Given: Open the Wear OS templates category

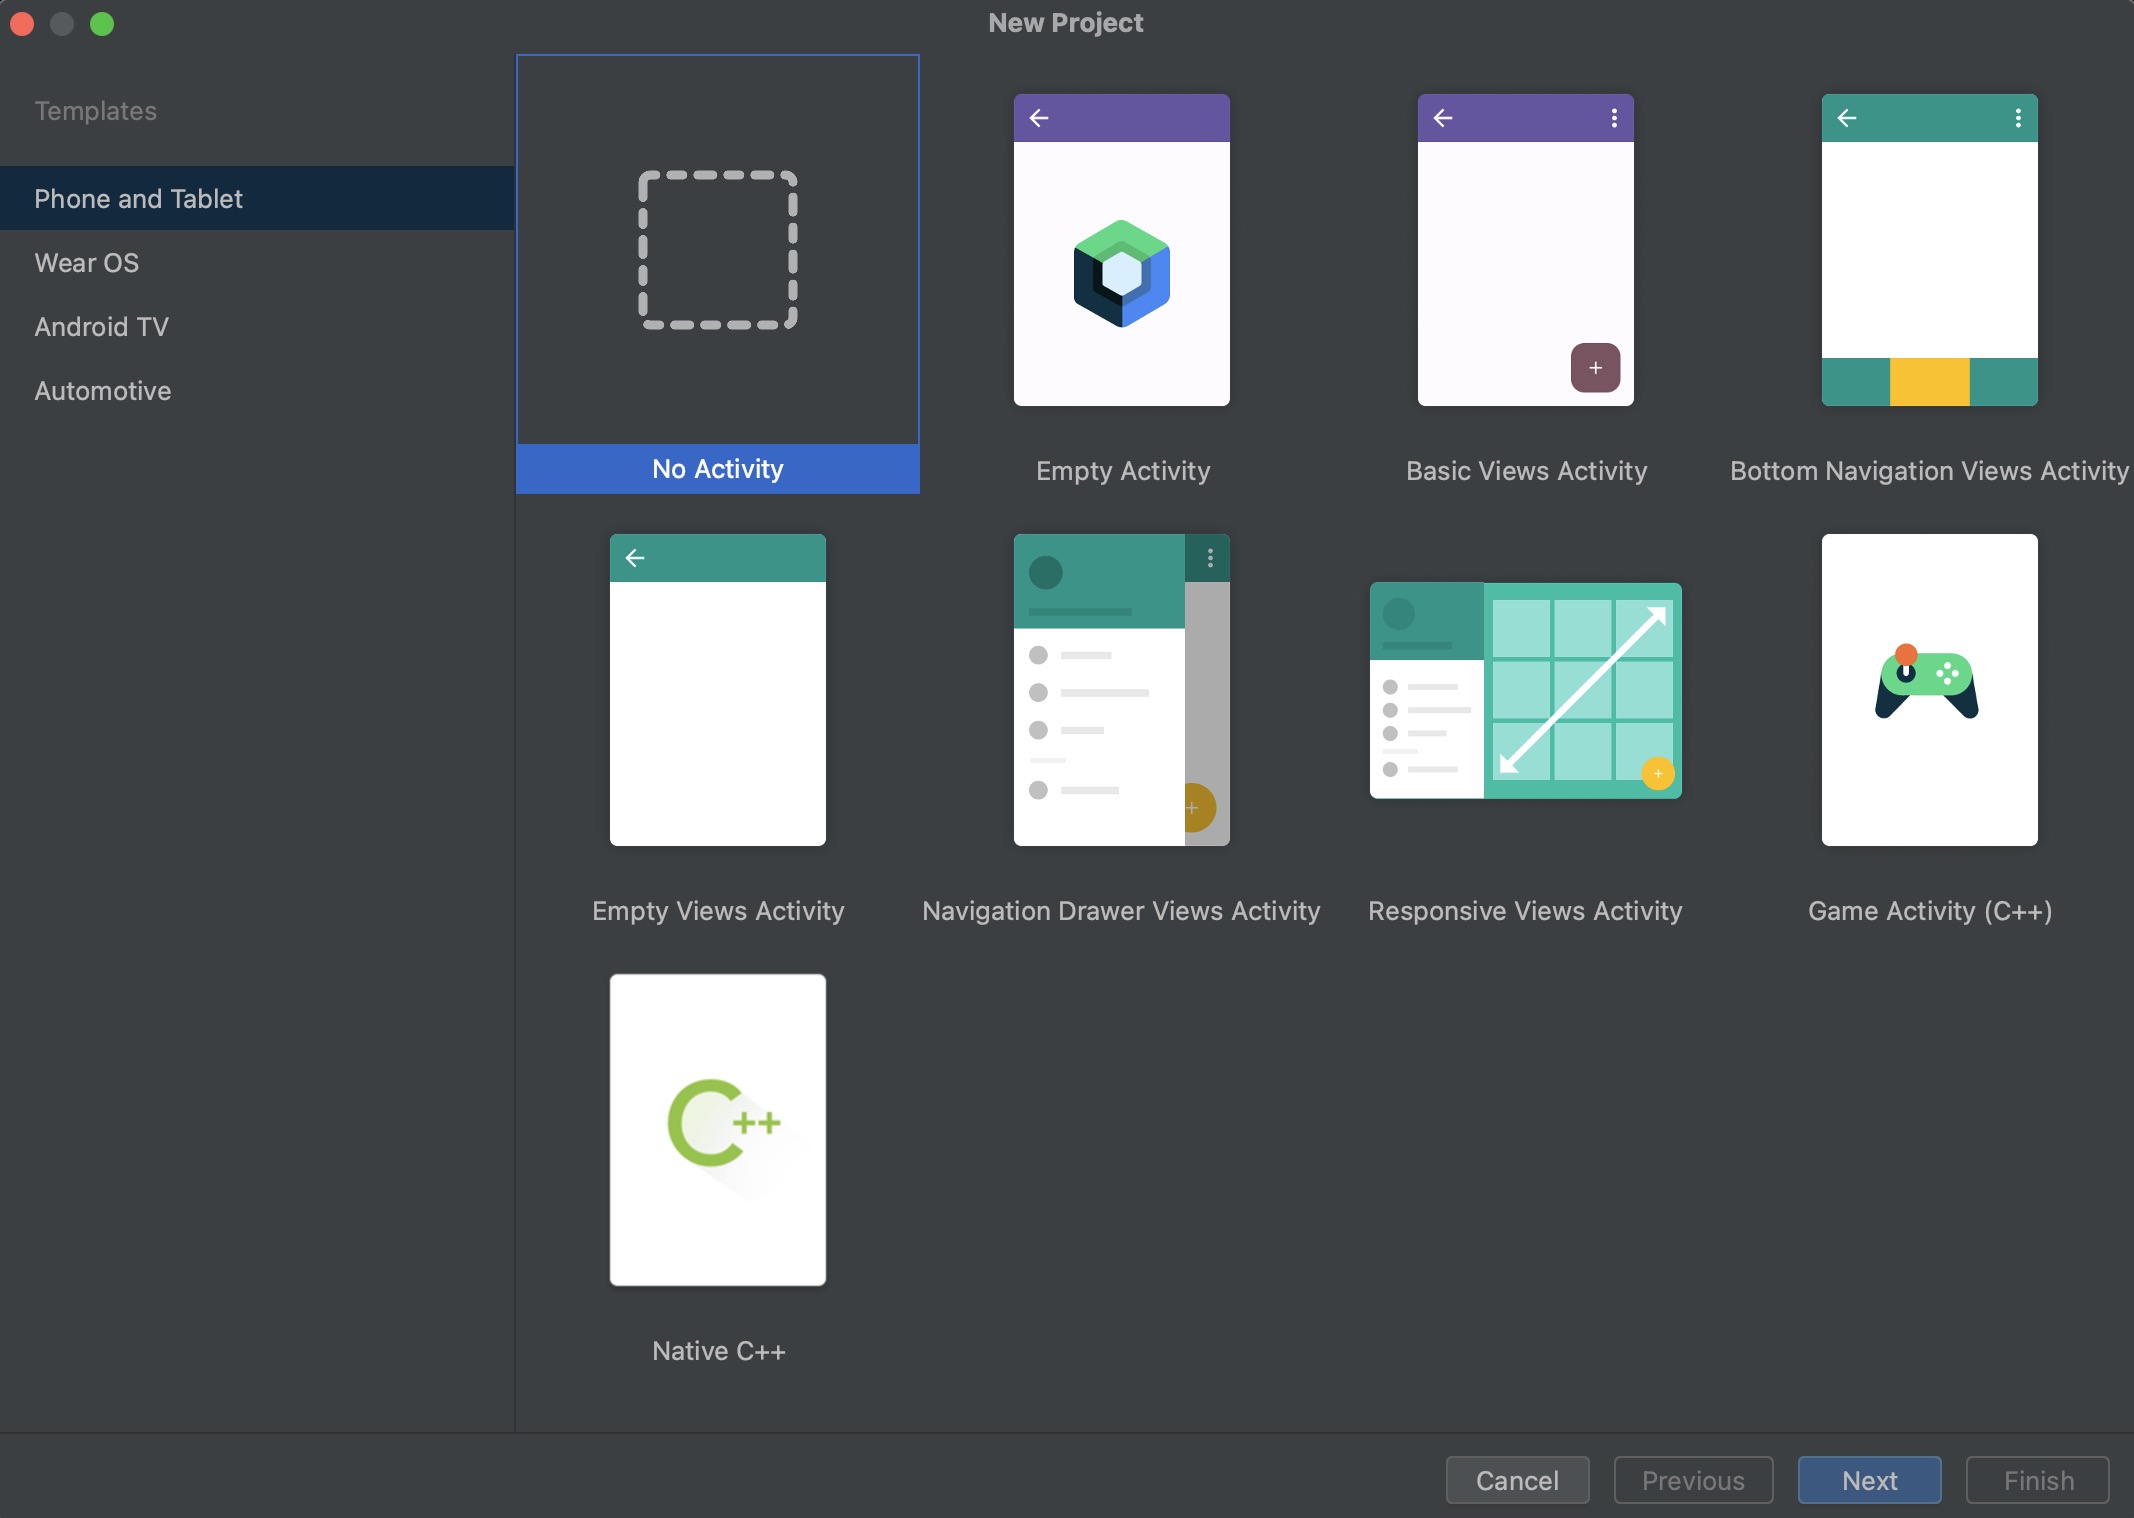Looking at the screenshot, I should [87, 263].
